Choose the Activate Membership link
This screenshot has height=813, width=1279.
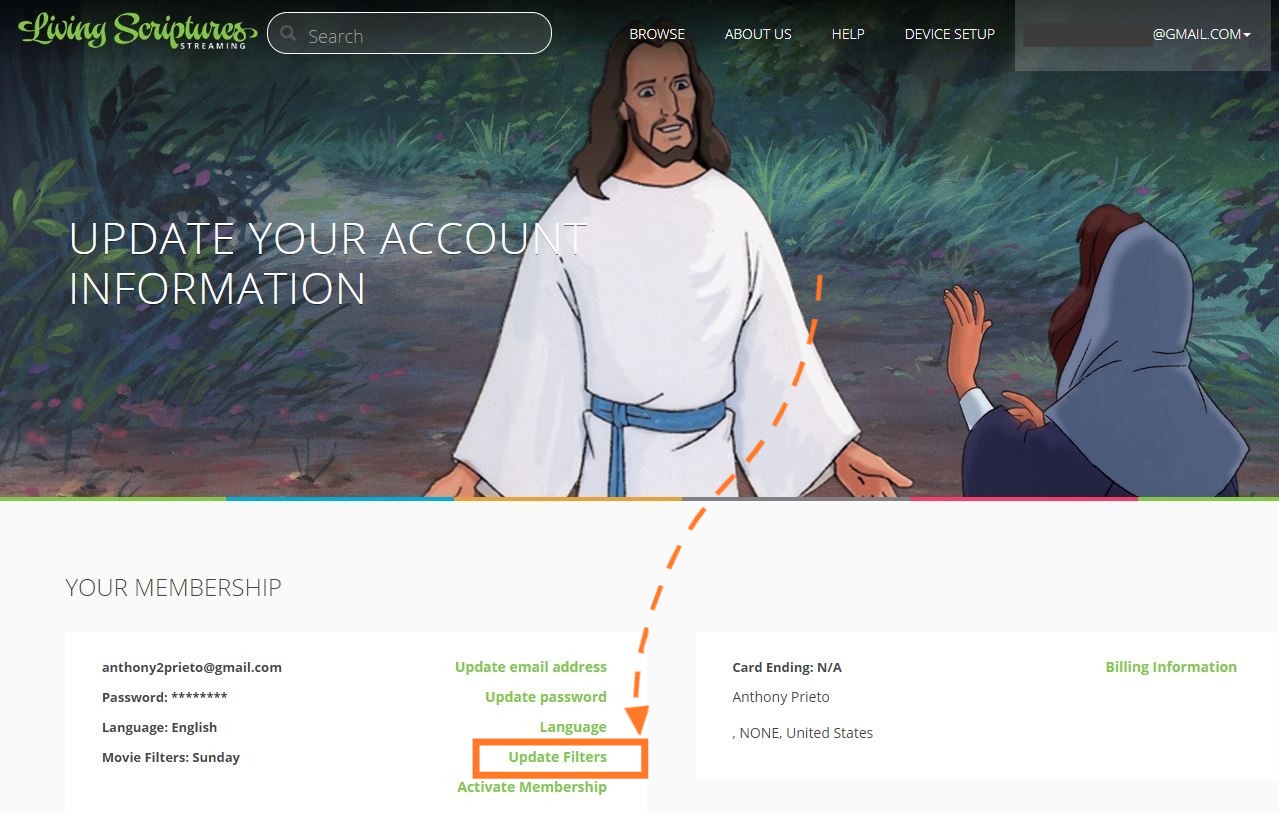click(532, 787)
